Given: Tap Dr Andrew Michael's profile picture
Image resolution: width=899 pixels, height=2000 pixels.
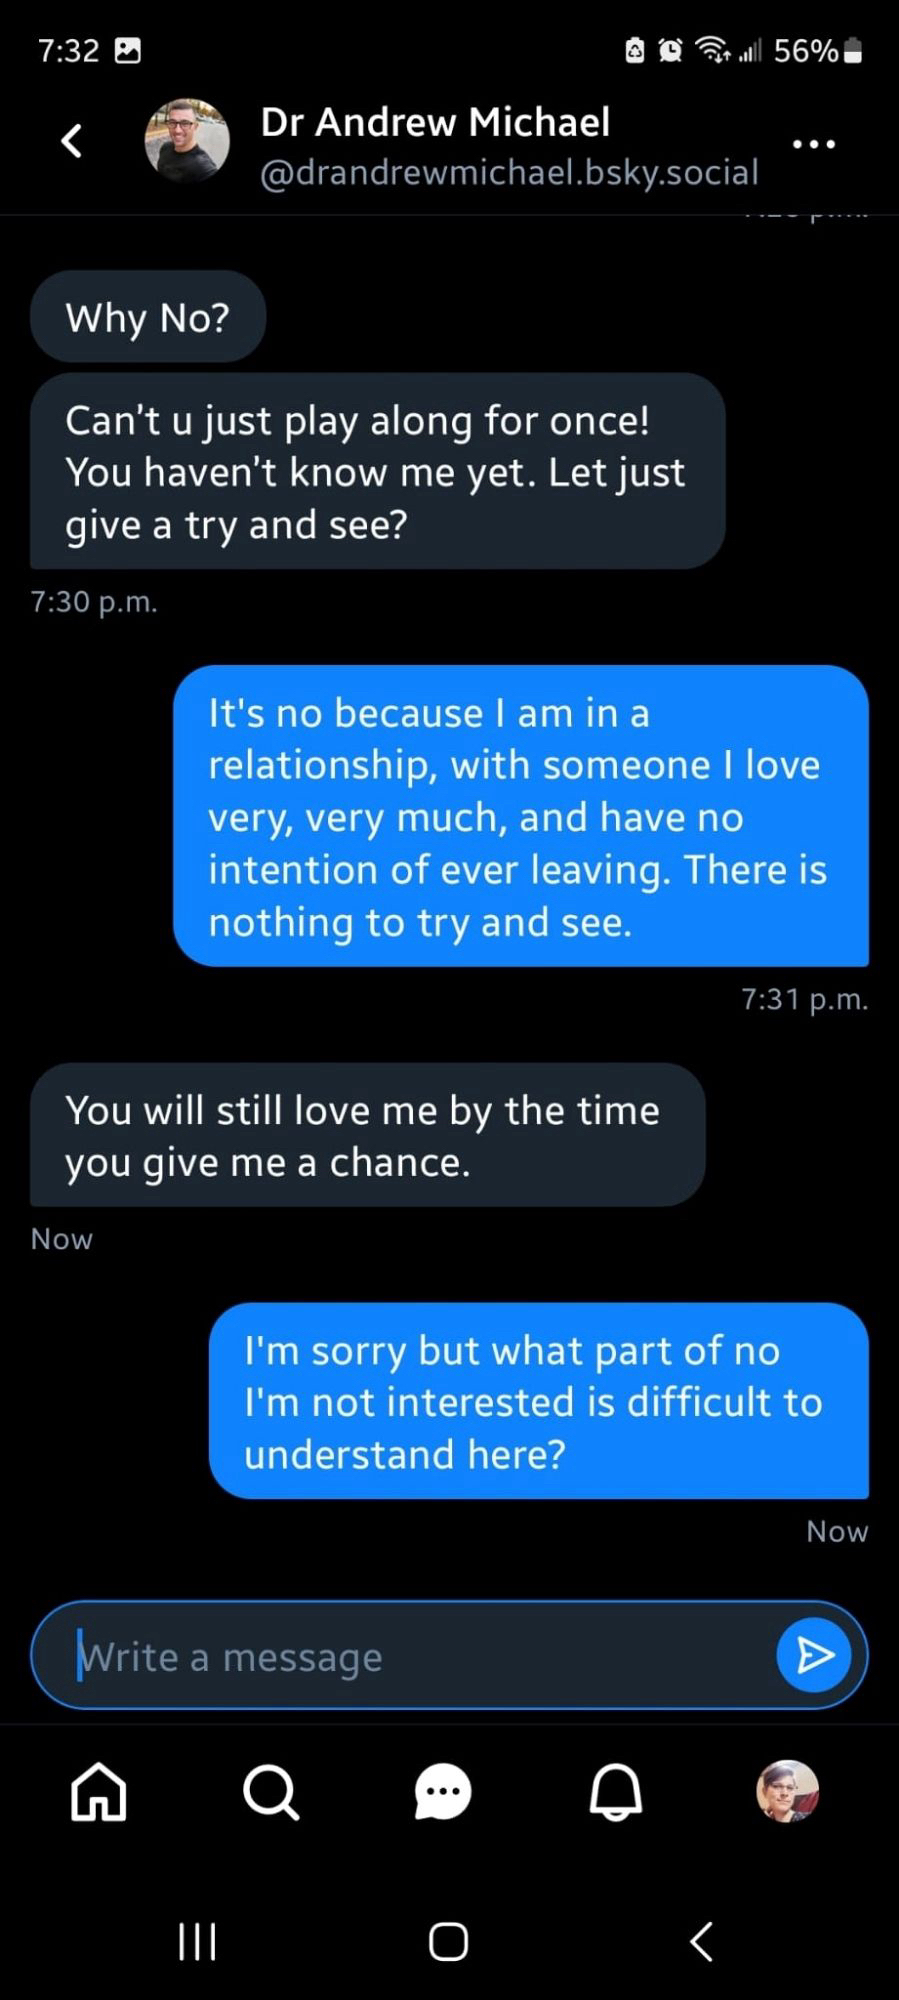Looking at the screenshot, I should (x=187, y=141).
